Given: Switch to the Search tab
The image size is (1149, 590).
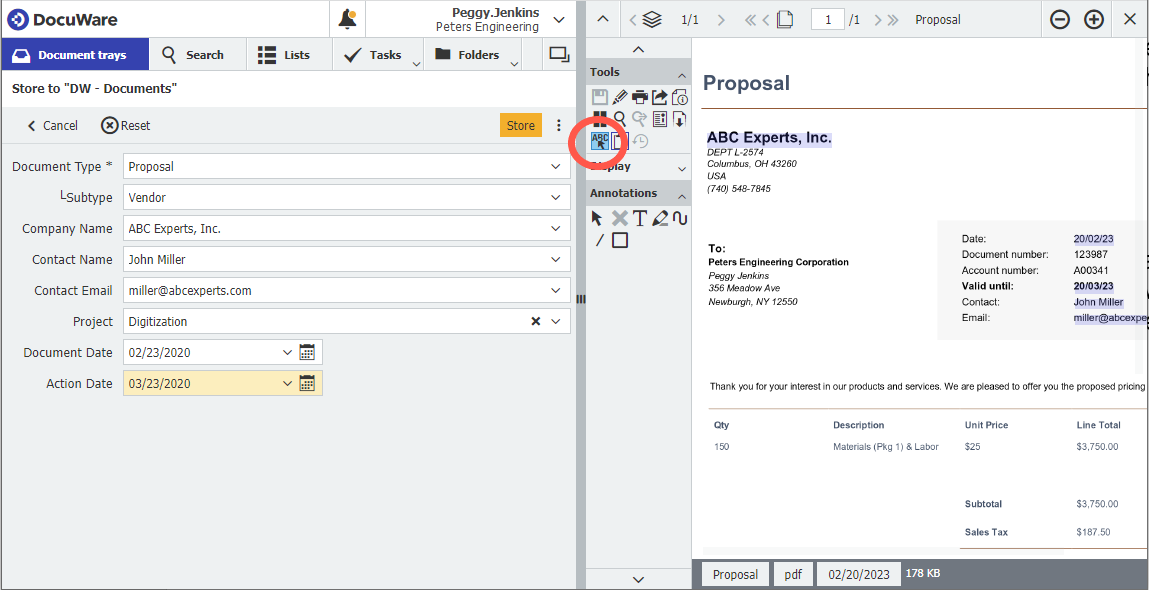Looking at the screenshot, I should click(198, 55).
